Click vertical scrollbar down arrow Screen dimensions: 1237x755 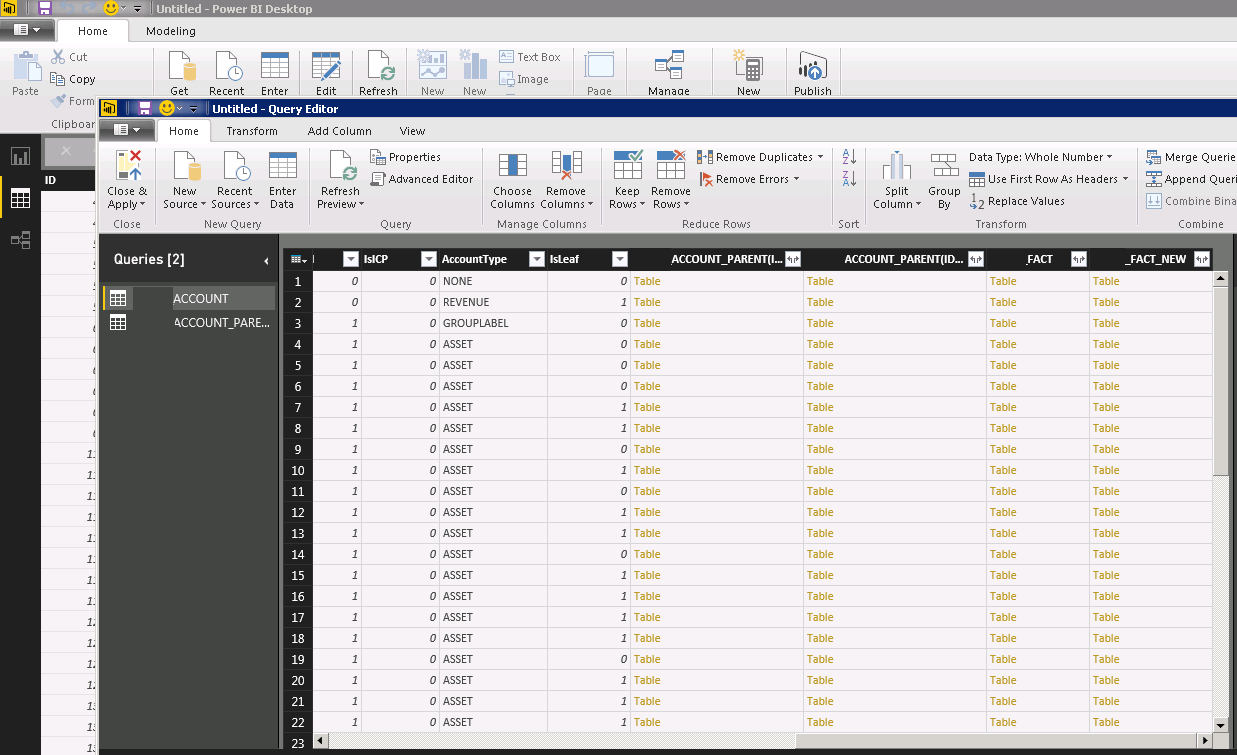click(x=1220, y=725)
